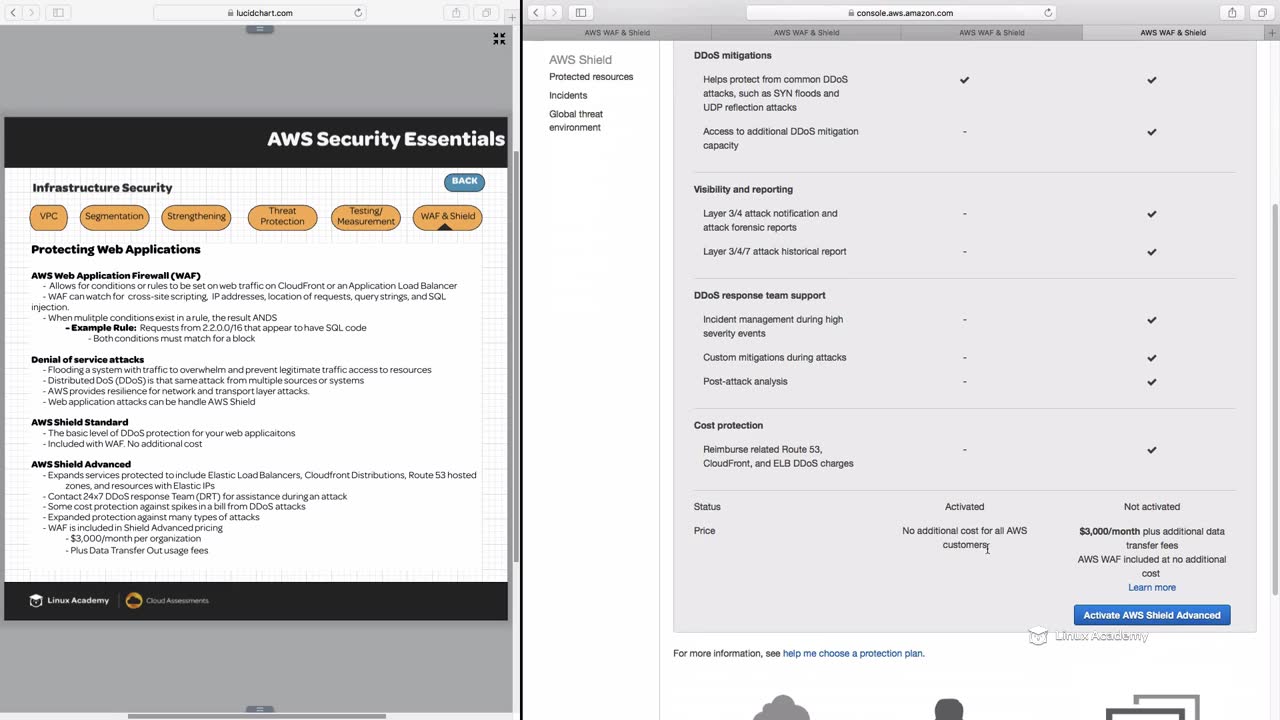
Task: Click the Not activated status text
Action: click(x=1152, y=507)
